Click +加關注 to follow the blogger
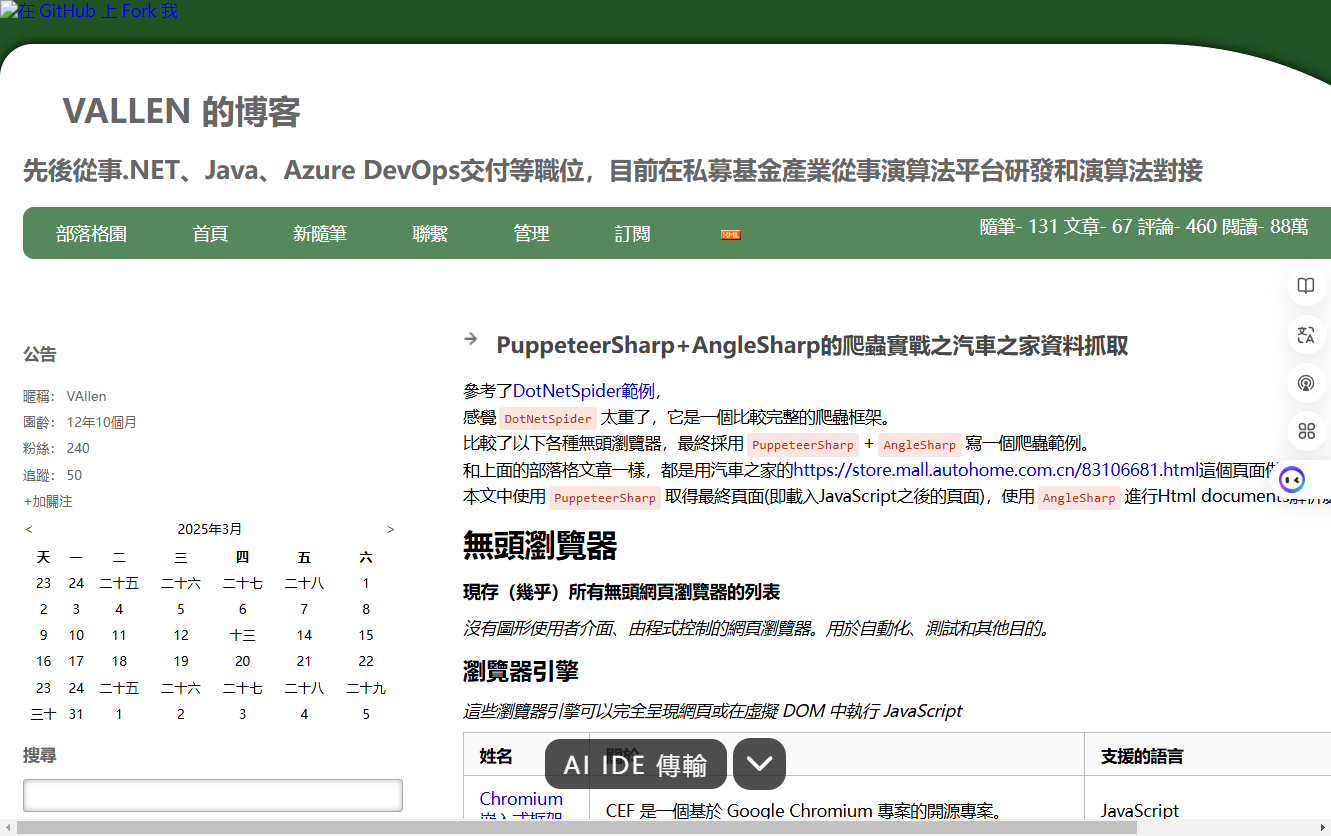The width and height of the screenshot is (1331, 836). click(x=48, y=501)
